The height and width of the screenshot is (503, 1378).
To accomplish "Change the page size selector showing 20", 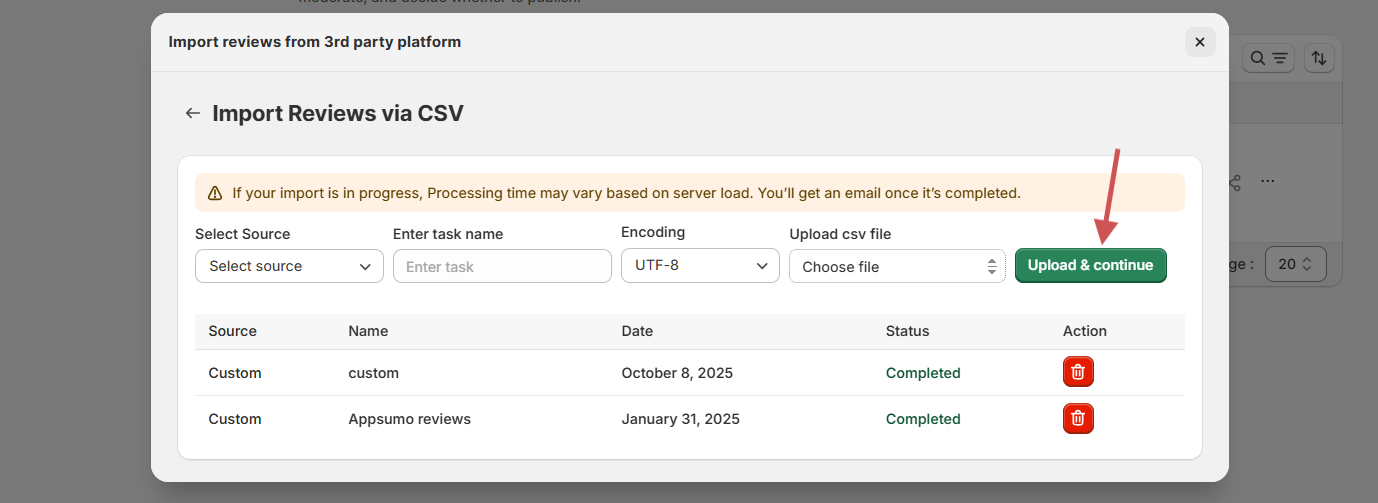I will pos(1295,264).
